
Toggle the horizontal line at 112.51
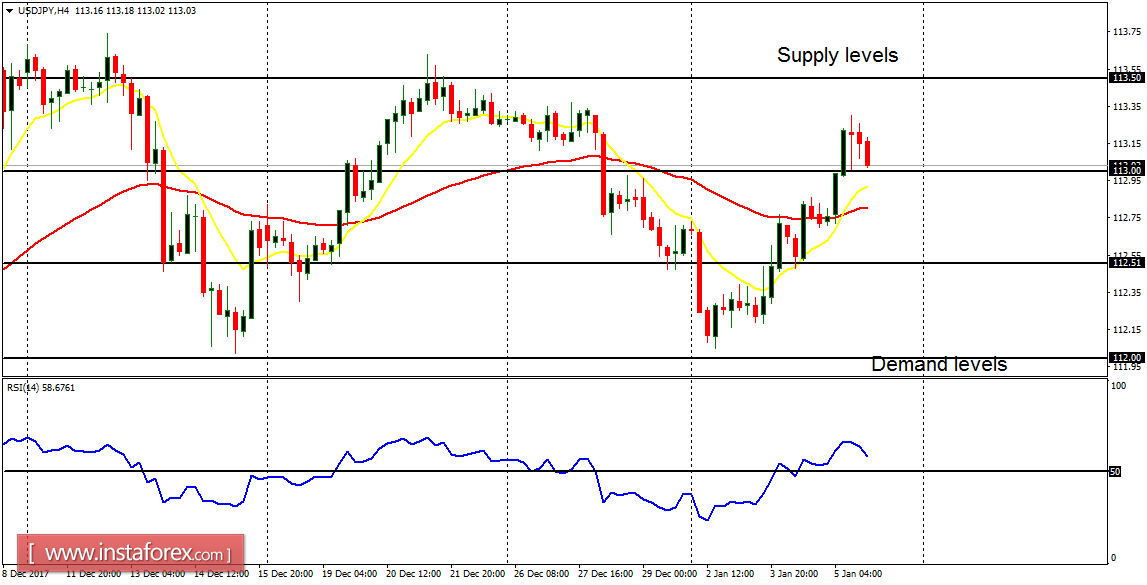click(500, 264)
